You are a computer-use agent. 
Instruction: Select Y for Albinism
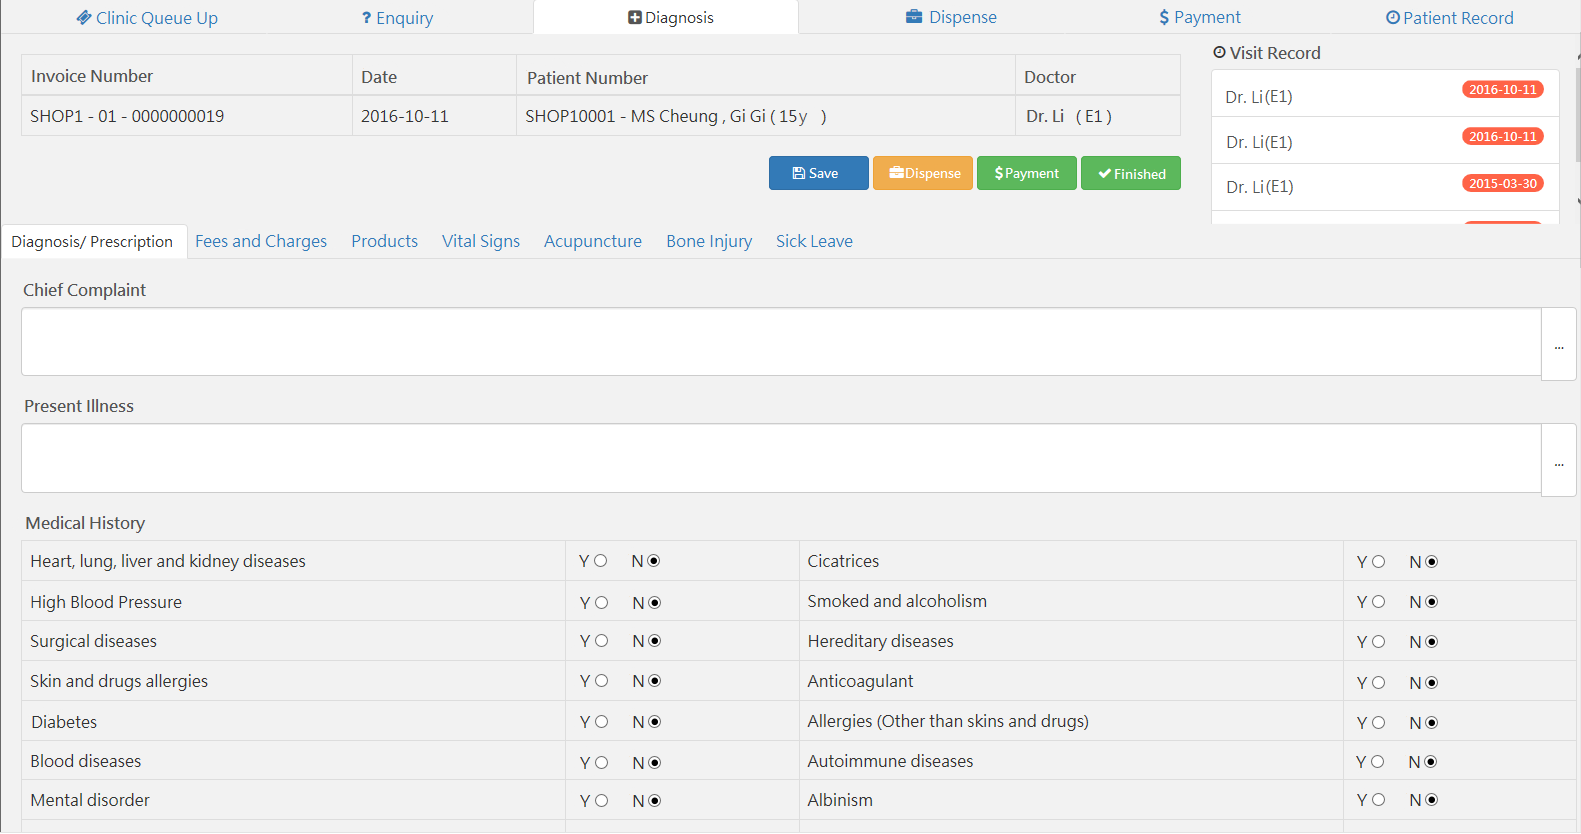tap(1378, 800)
